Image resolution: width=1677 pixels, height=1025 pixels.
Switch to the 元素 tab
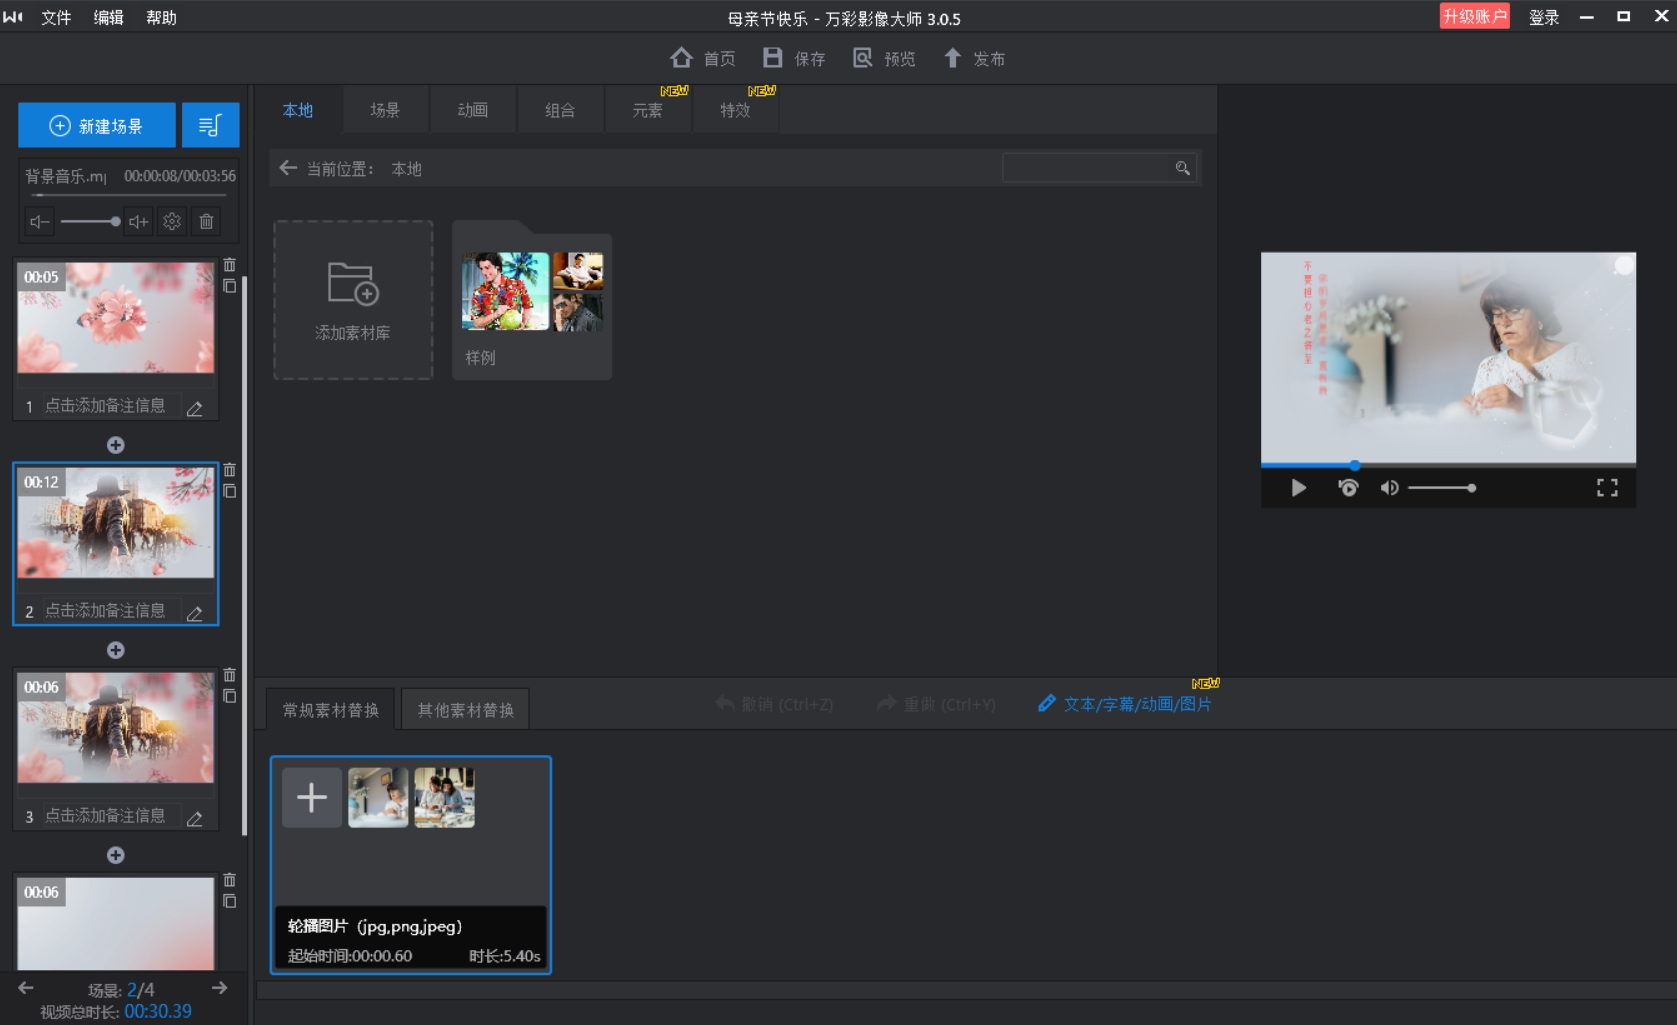pos(648,110)
